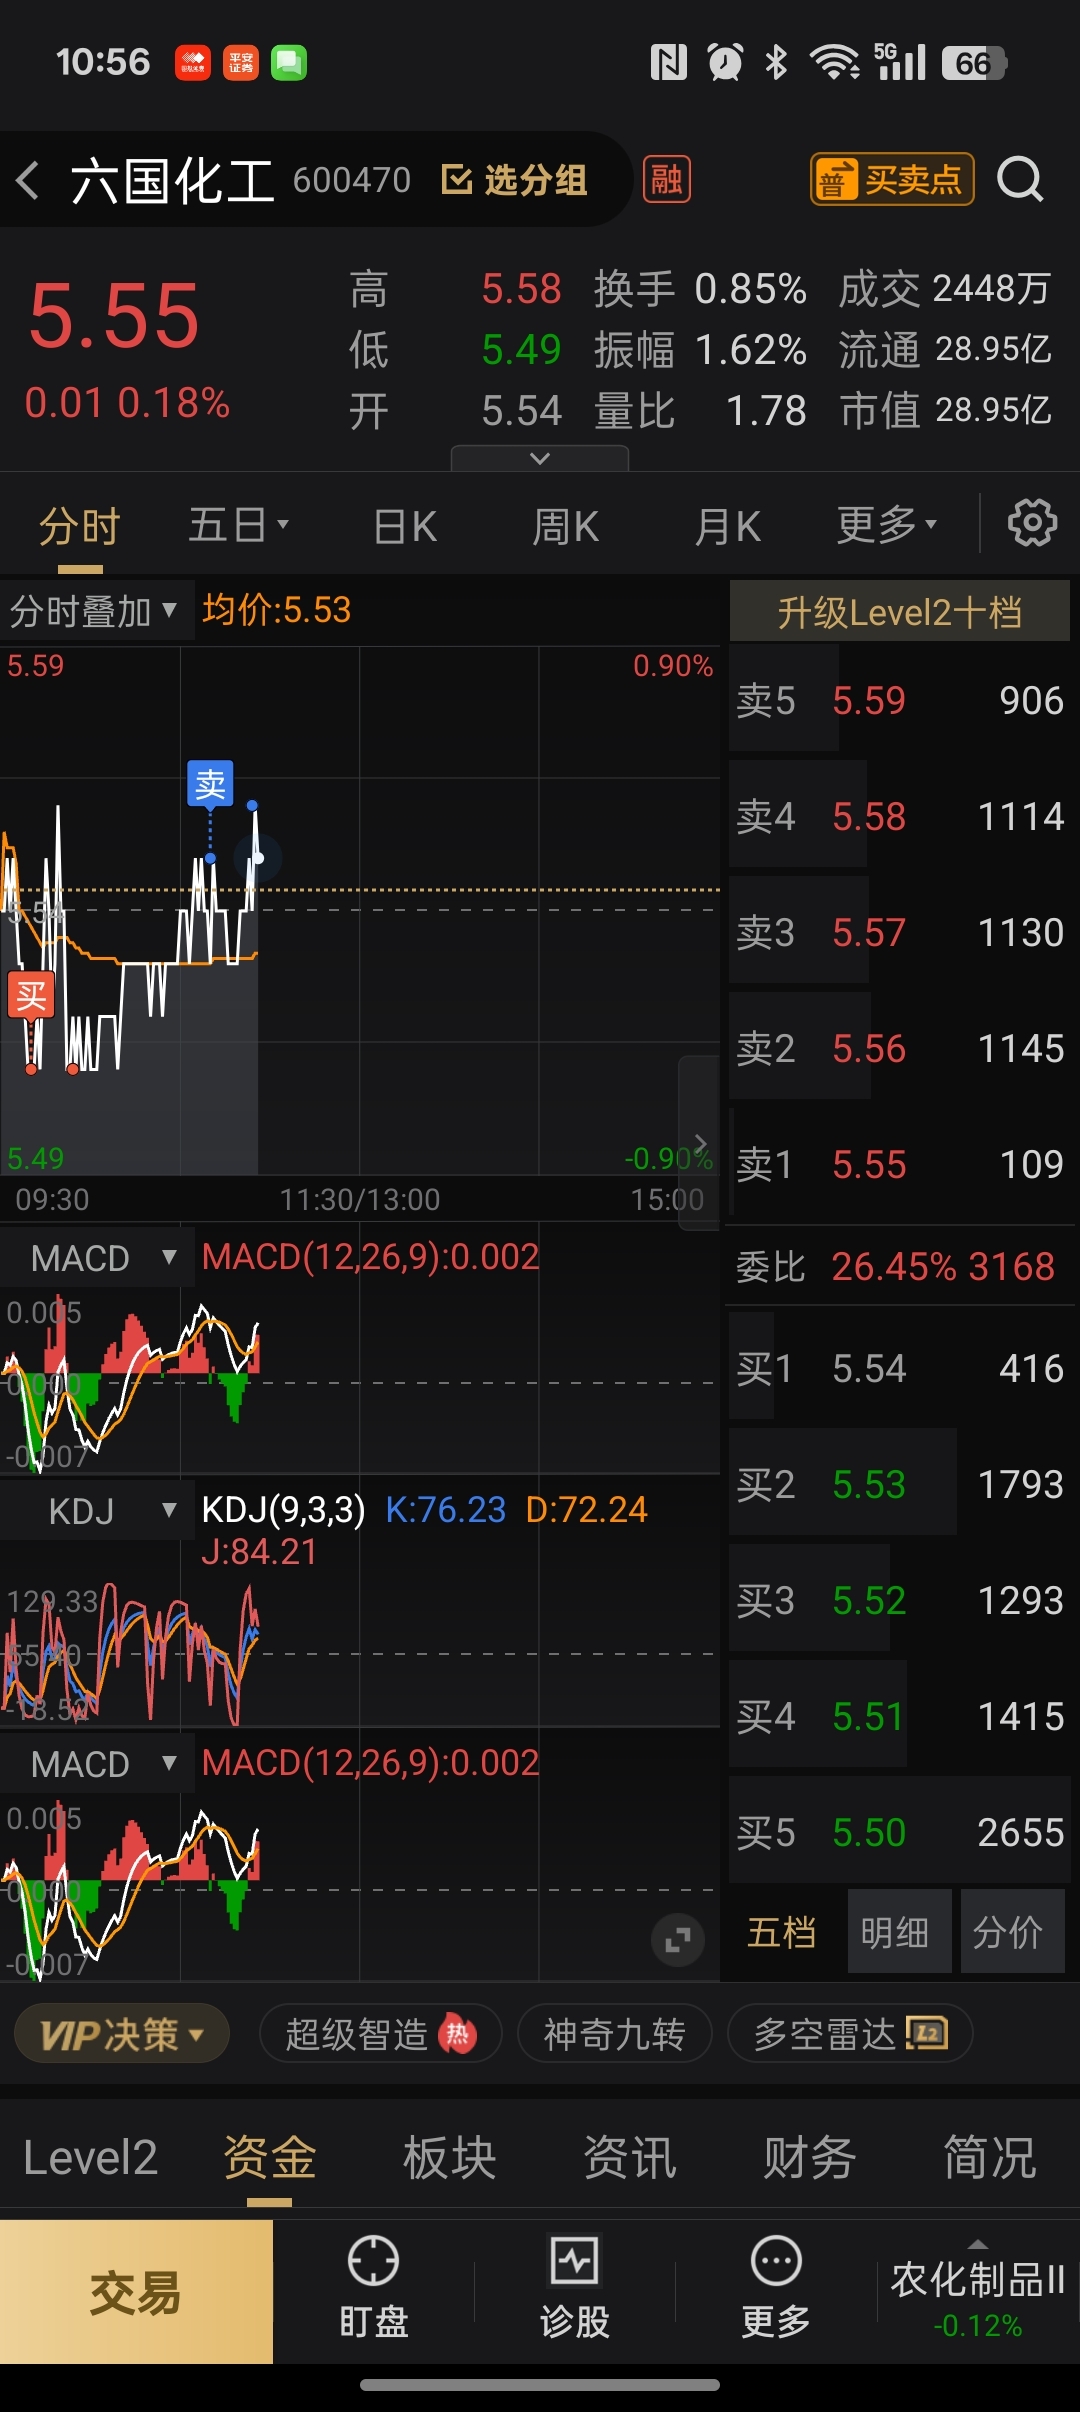This screenshot has height=2412, width=1080.
Task: Tap the alarm clock status icon
Action: click(x=725, y=63)
